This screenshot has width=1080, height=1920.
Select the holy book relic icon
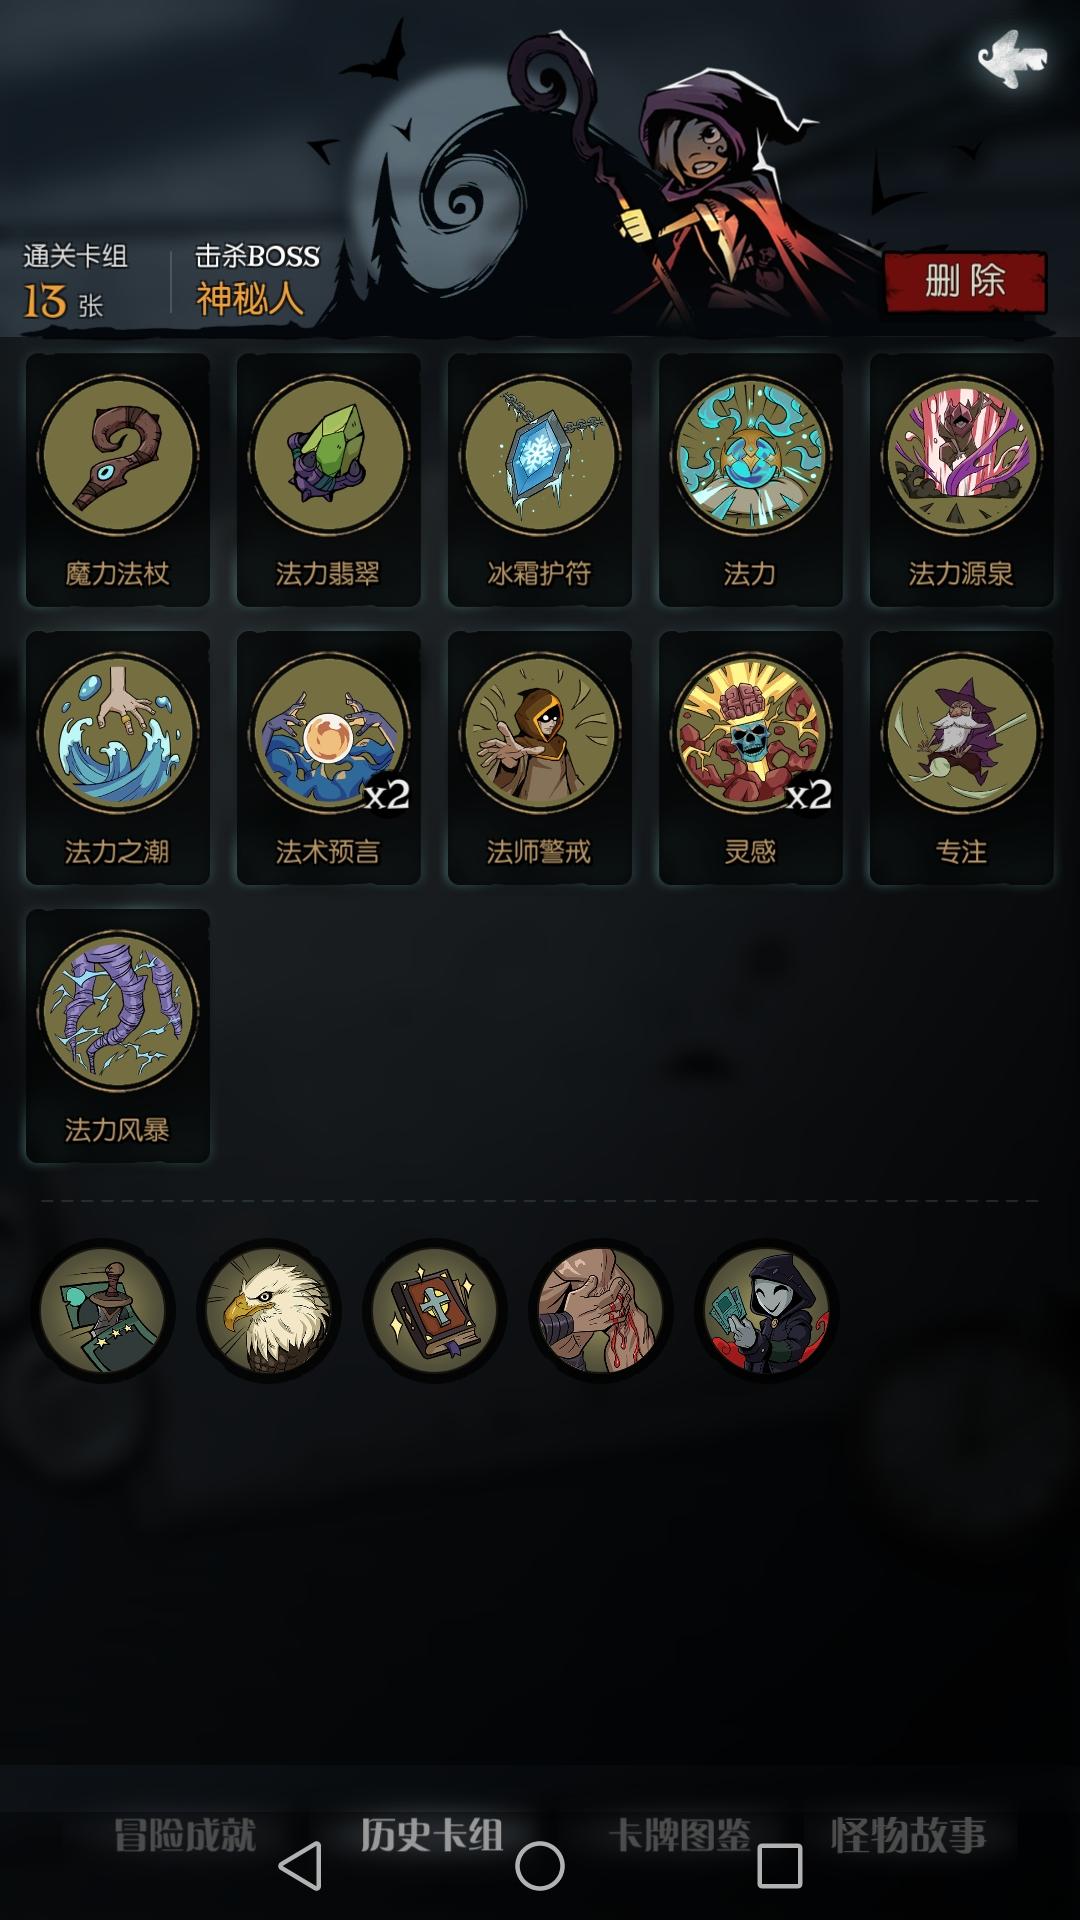(x=434, y=1310)
